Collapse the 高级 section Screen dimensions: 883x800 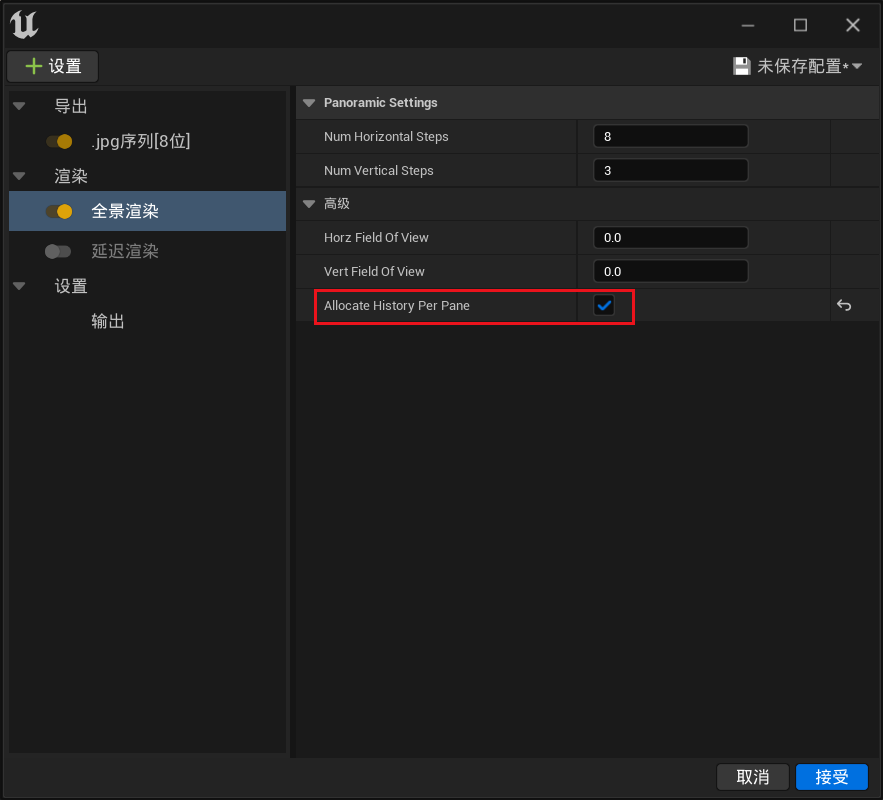pos(309,204)
